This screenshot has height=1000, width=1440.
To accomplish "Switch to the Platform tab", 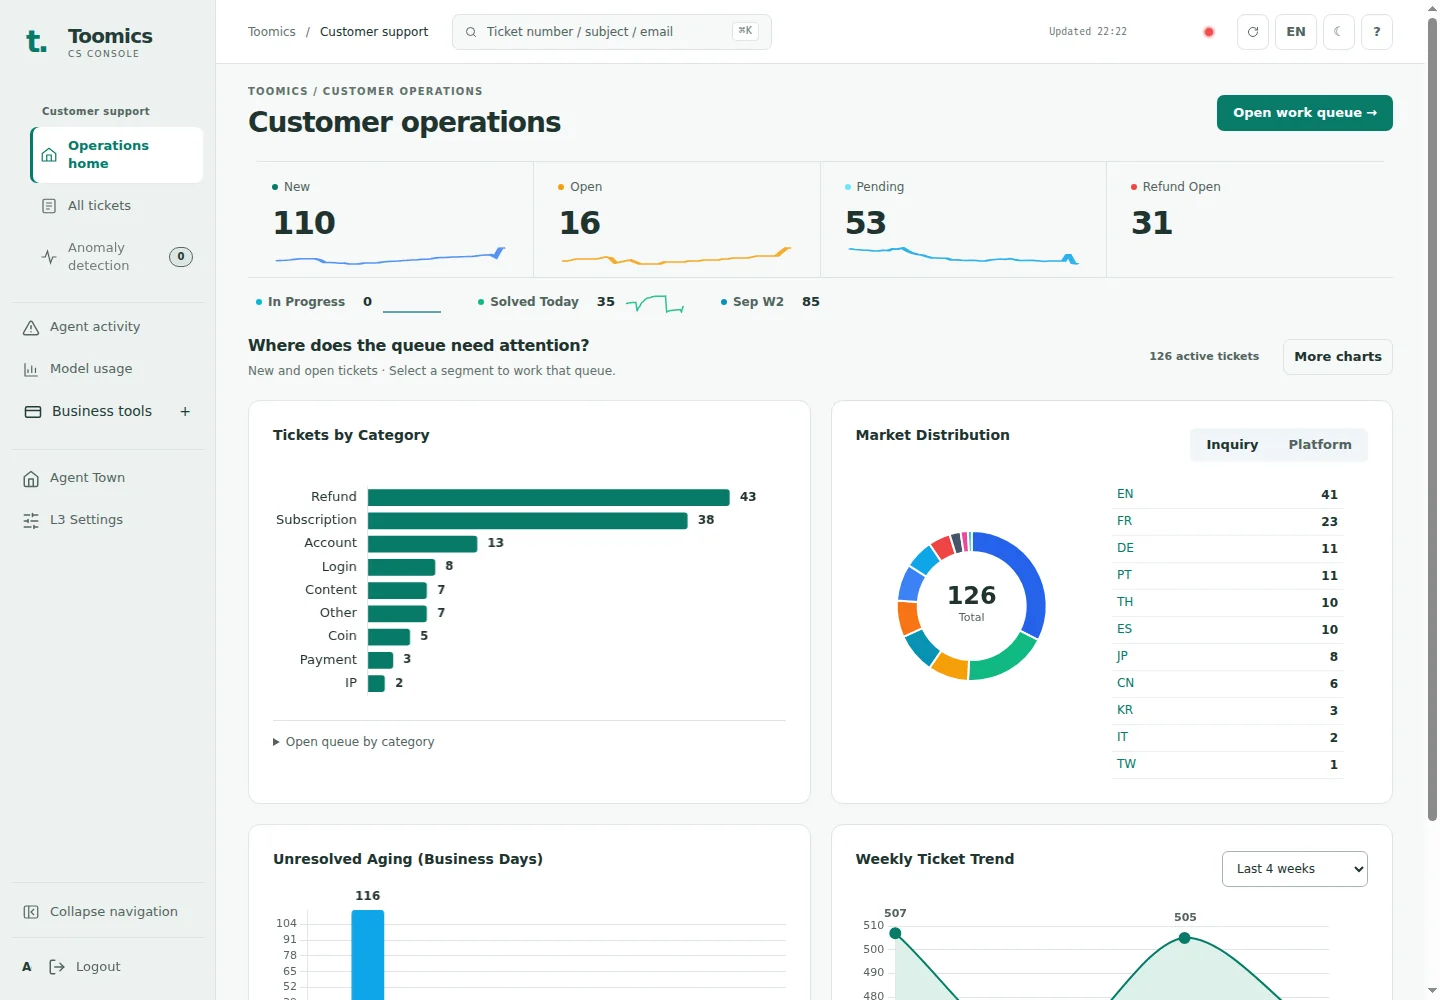I will pyautogui.click(x=1319, y=445).
